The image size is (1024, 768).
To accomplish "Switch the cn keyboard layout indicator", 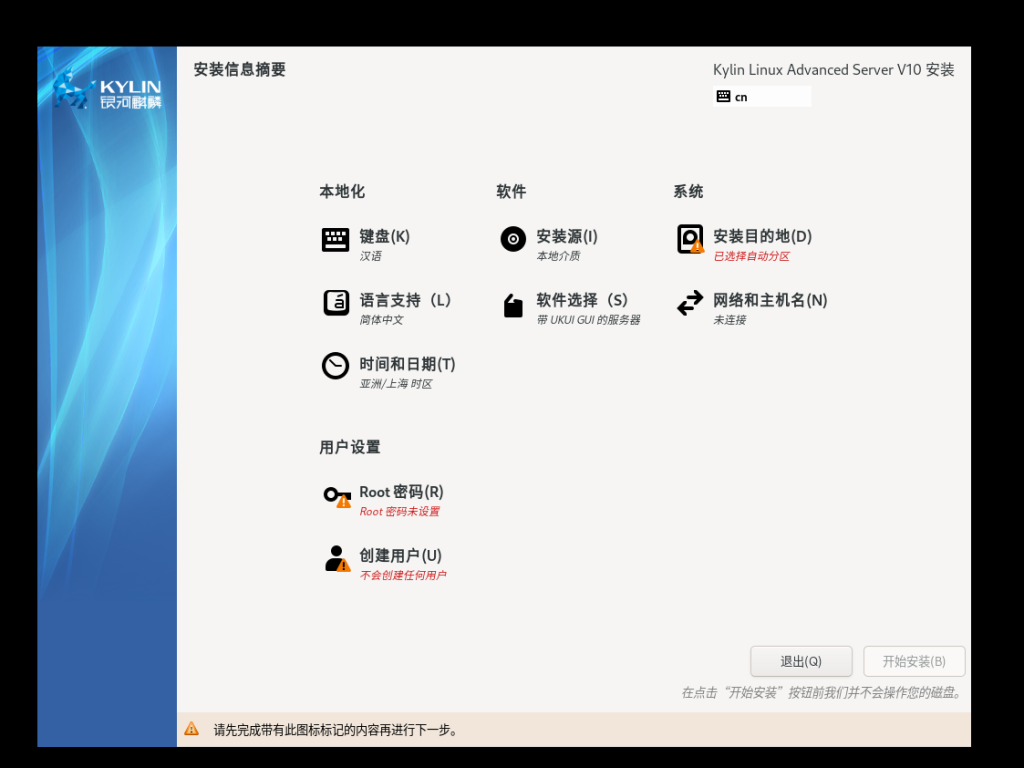I will [x=762, y=97].
